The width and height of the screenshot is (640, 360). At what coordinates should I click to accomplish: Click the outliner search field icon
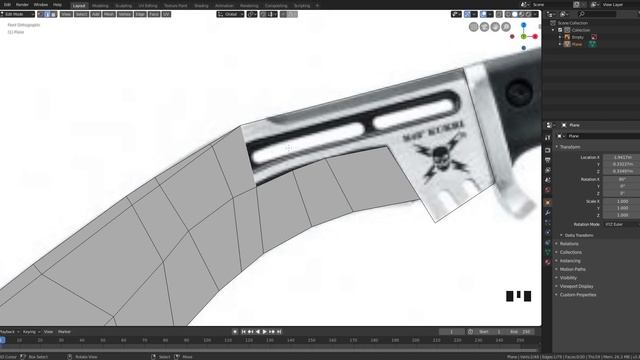581,14
